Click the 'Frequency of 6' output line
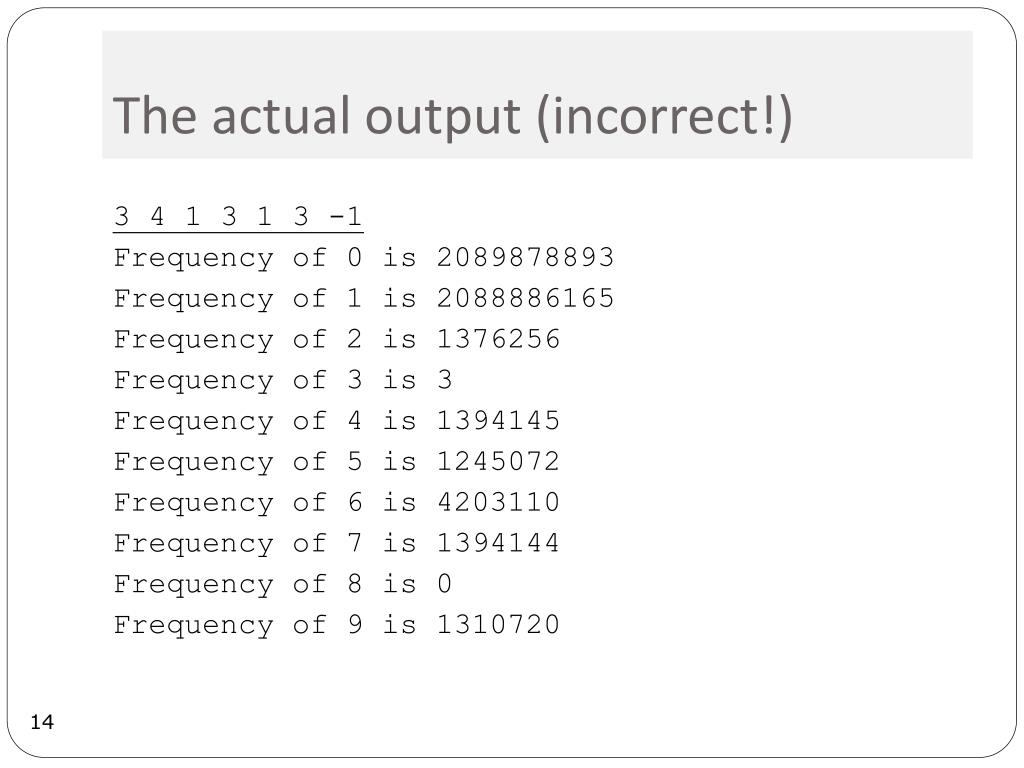The image size is (1024, 768). [x=337, y=503]
